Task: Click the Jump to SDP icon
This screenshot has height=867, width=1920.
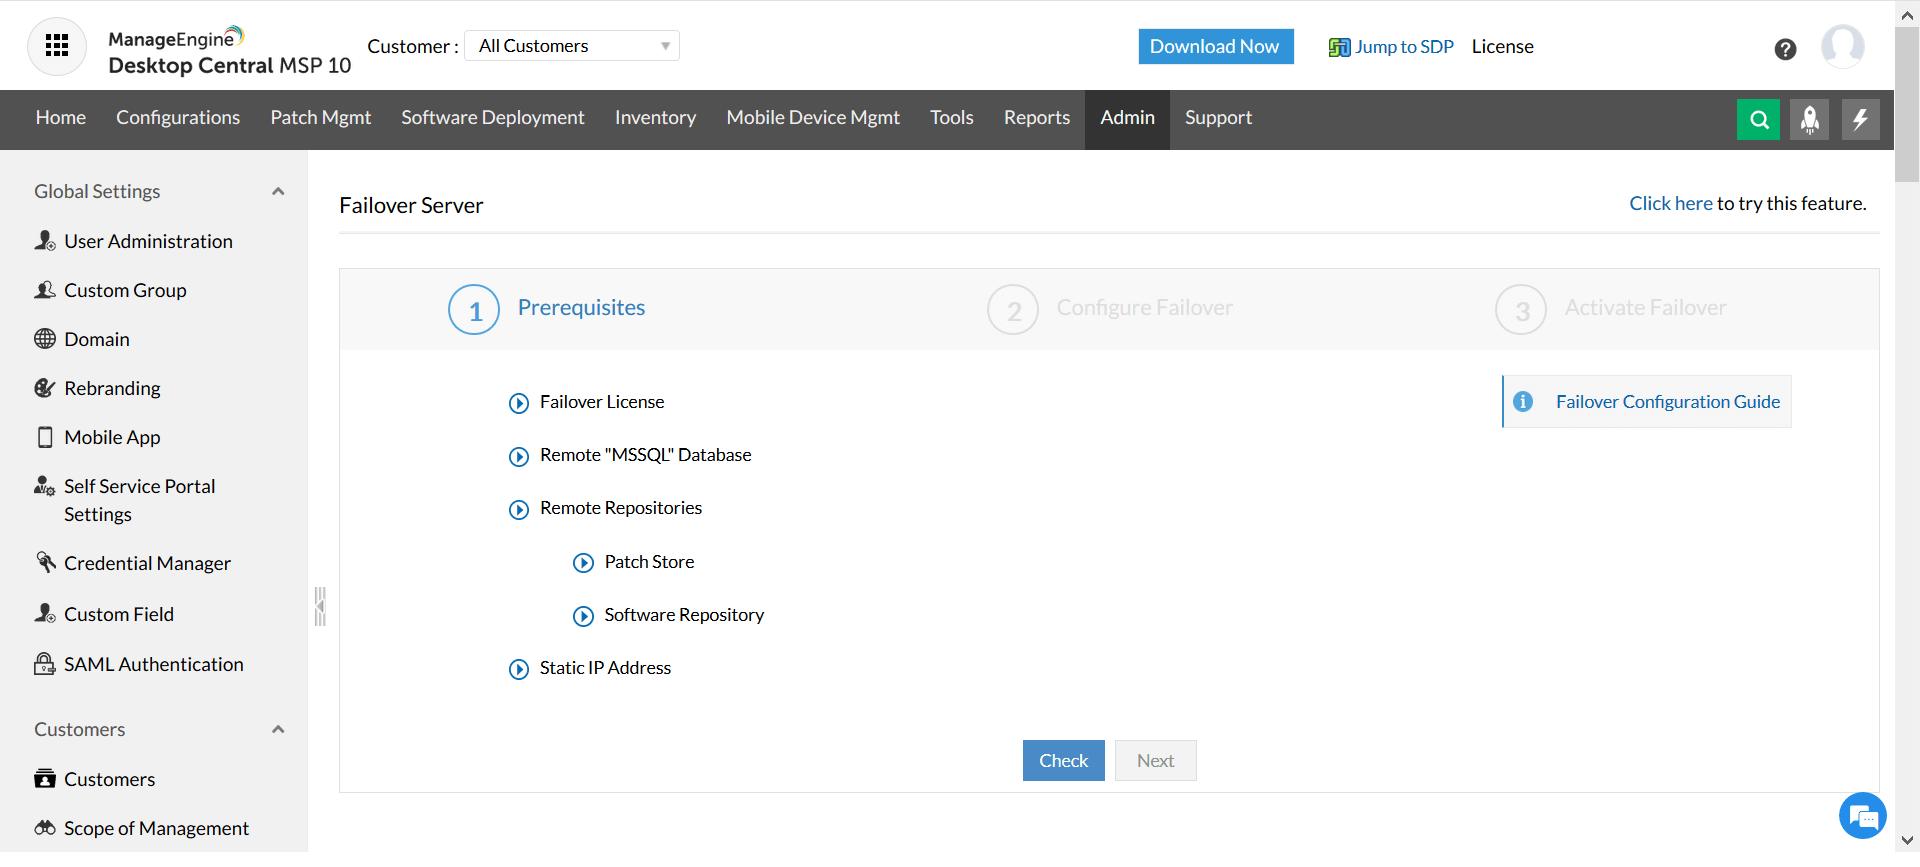Action: [1339, 47]
